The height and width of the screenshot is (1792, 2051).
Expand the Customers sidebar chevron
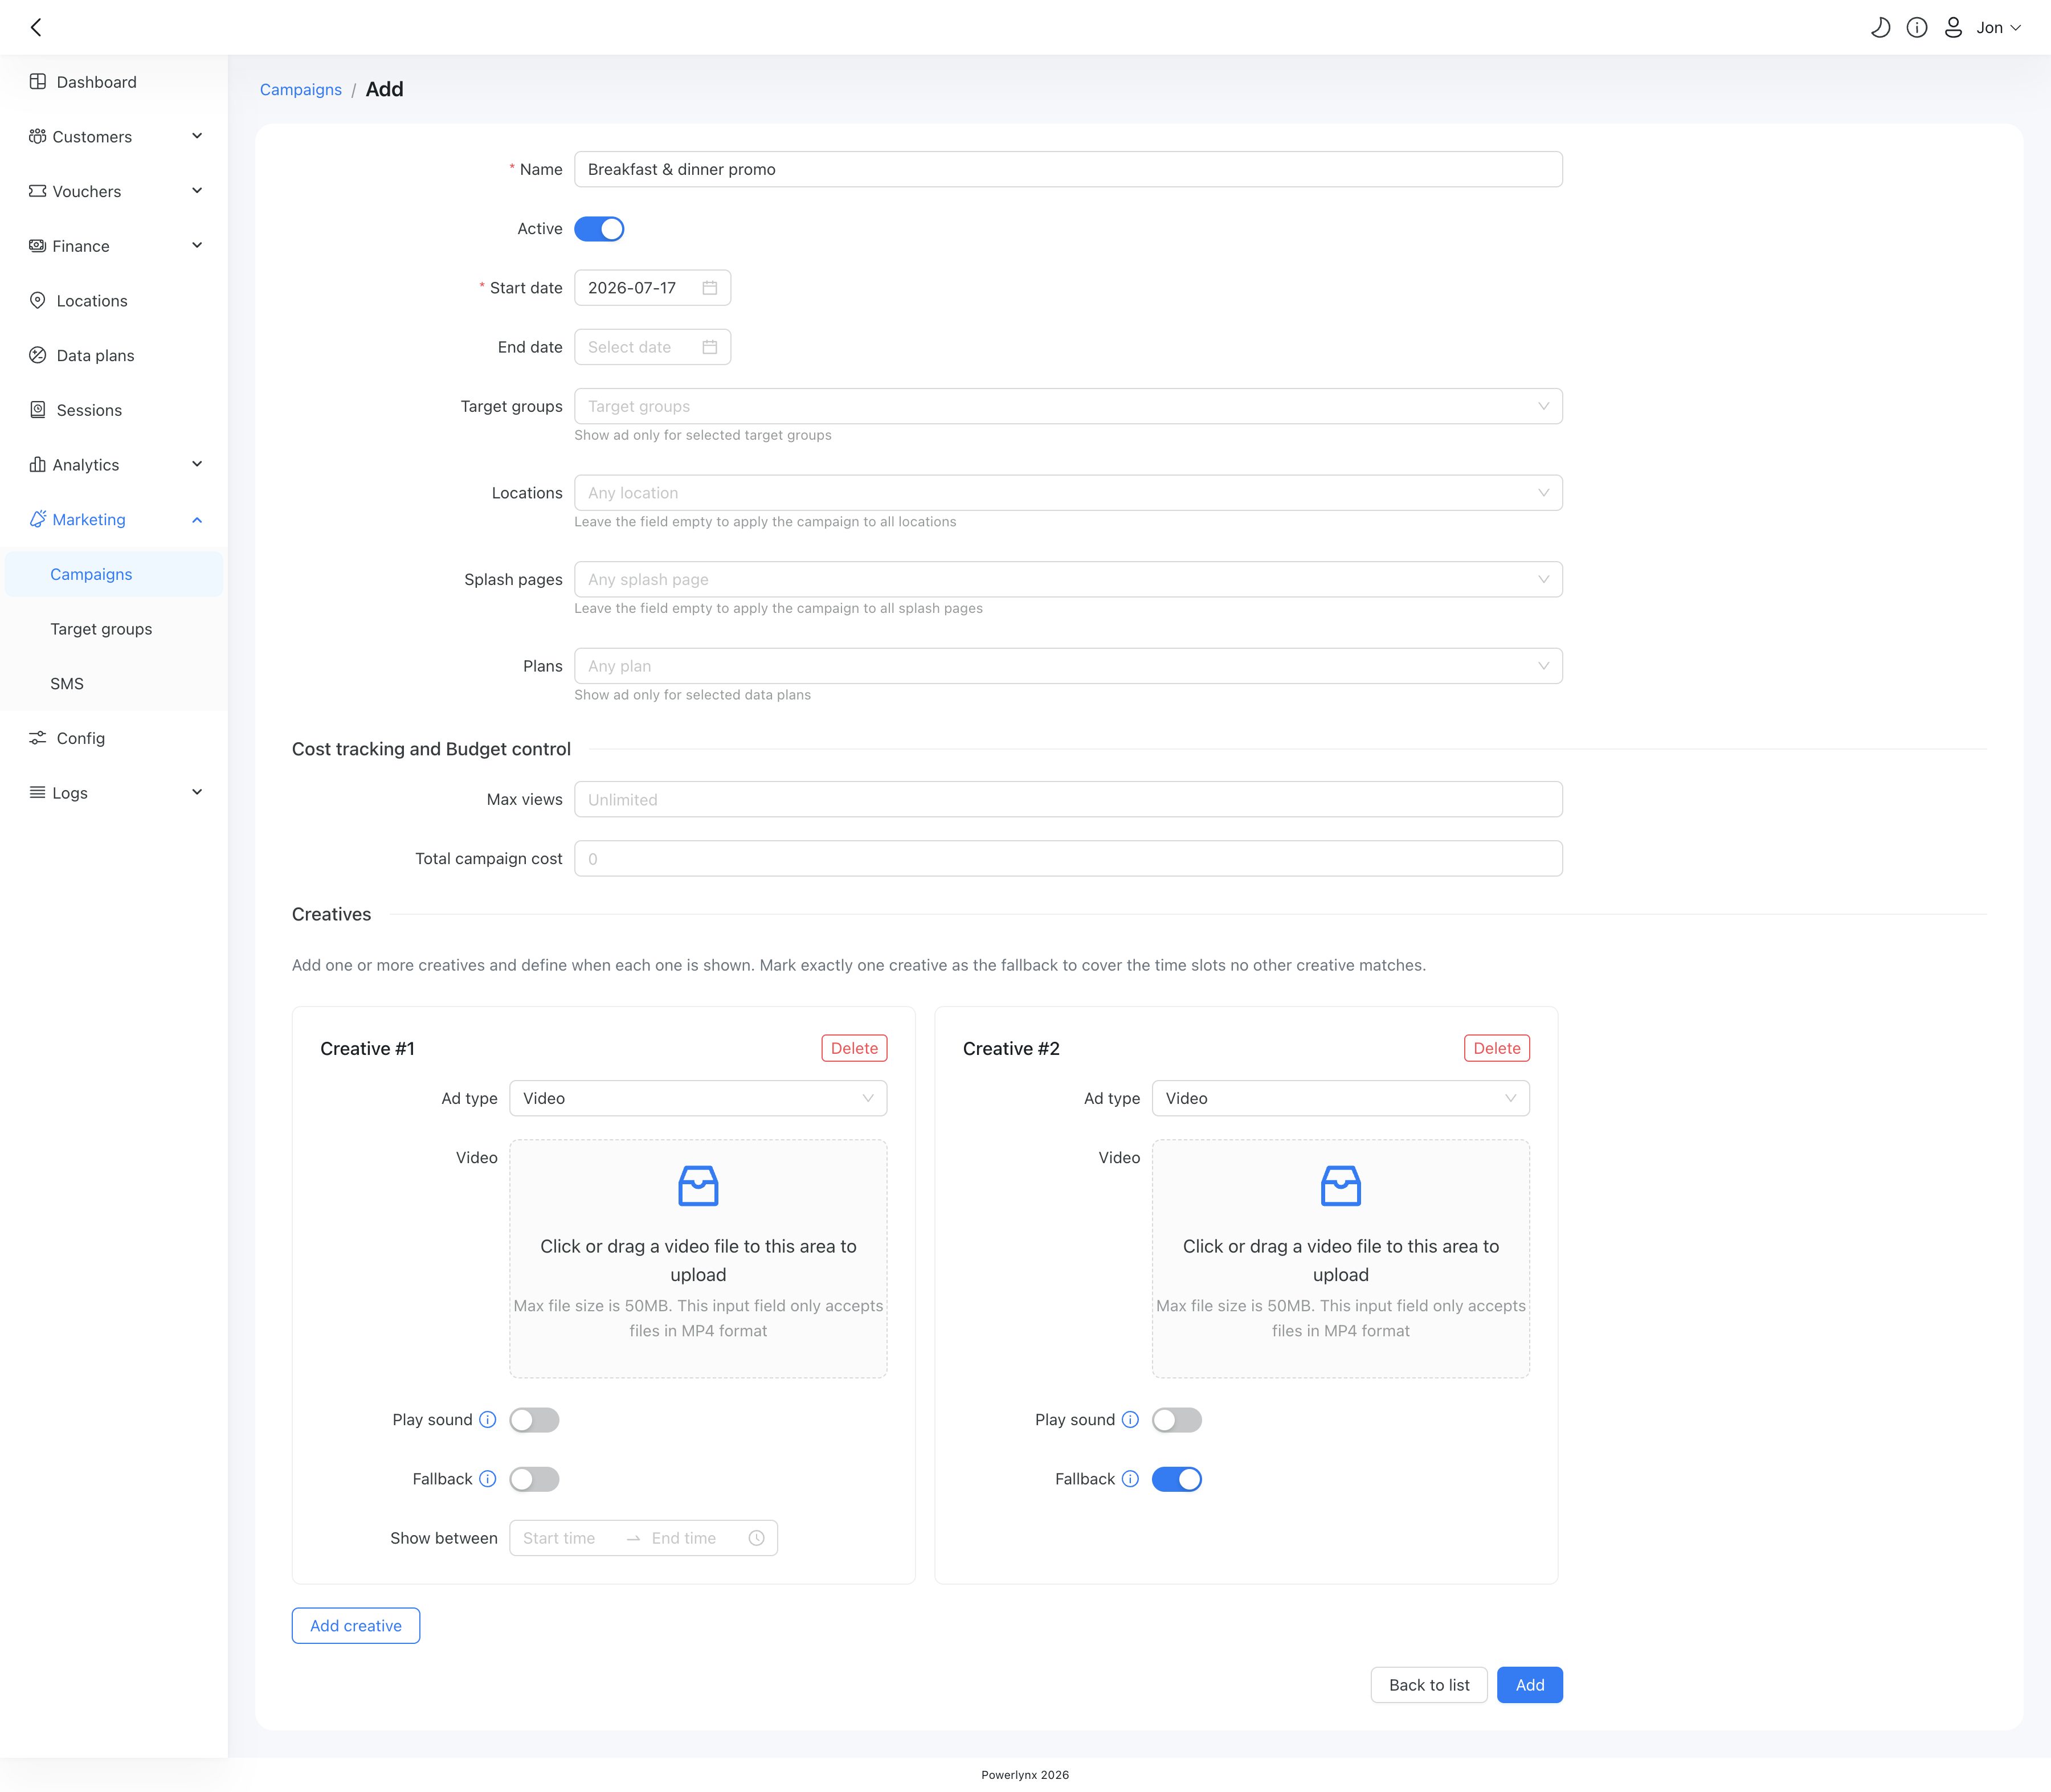[197, 136]
